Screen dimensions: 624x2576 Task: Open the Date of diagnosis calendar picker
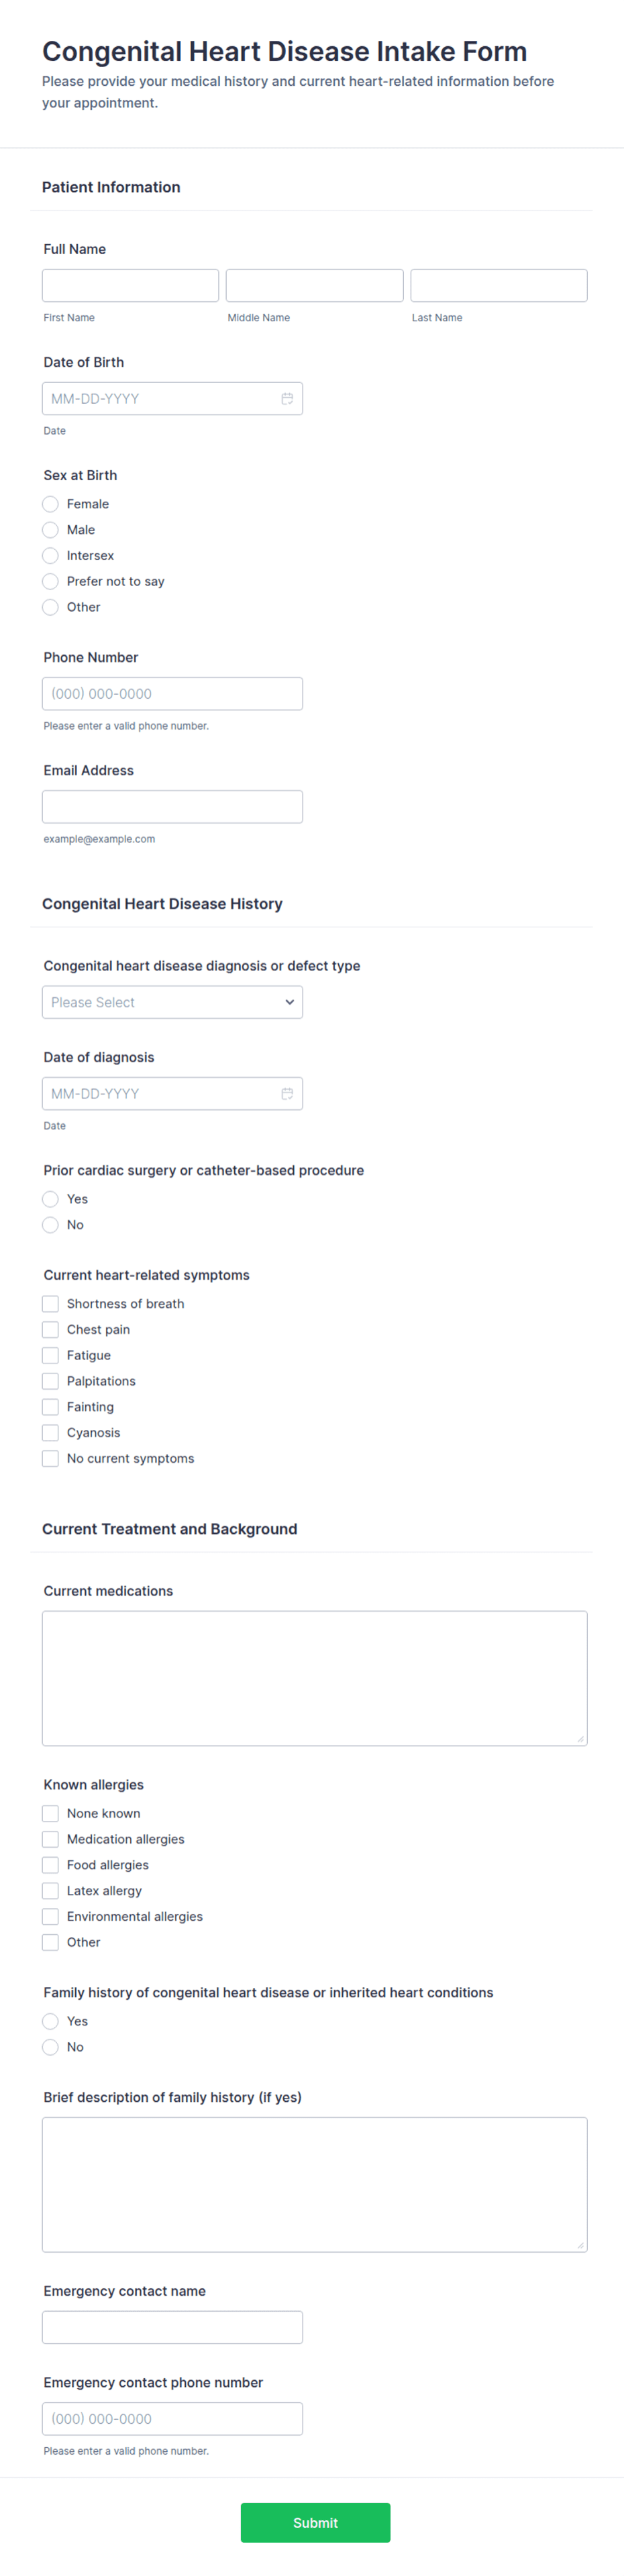287,1093
